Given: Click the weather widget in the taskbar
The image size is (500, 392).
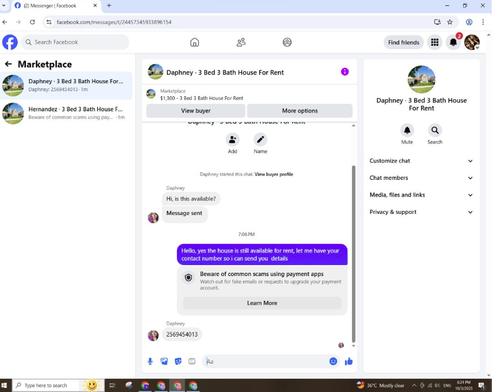Looking at the screenshot, I should coord(381,385).
